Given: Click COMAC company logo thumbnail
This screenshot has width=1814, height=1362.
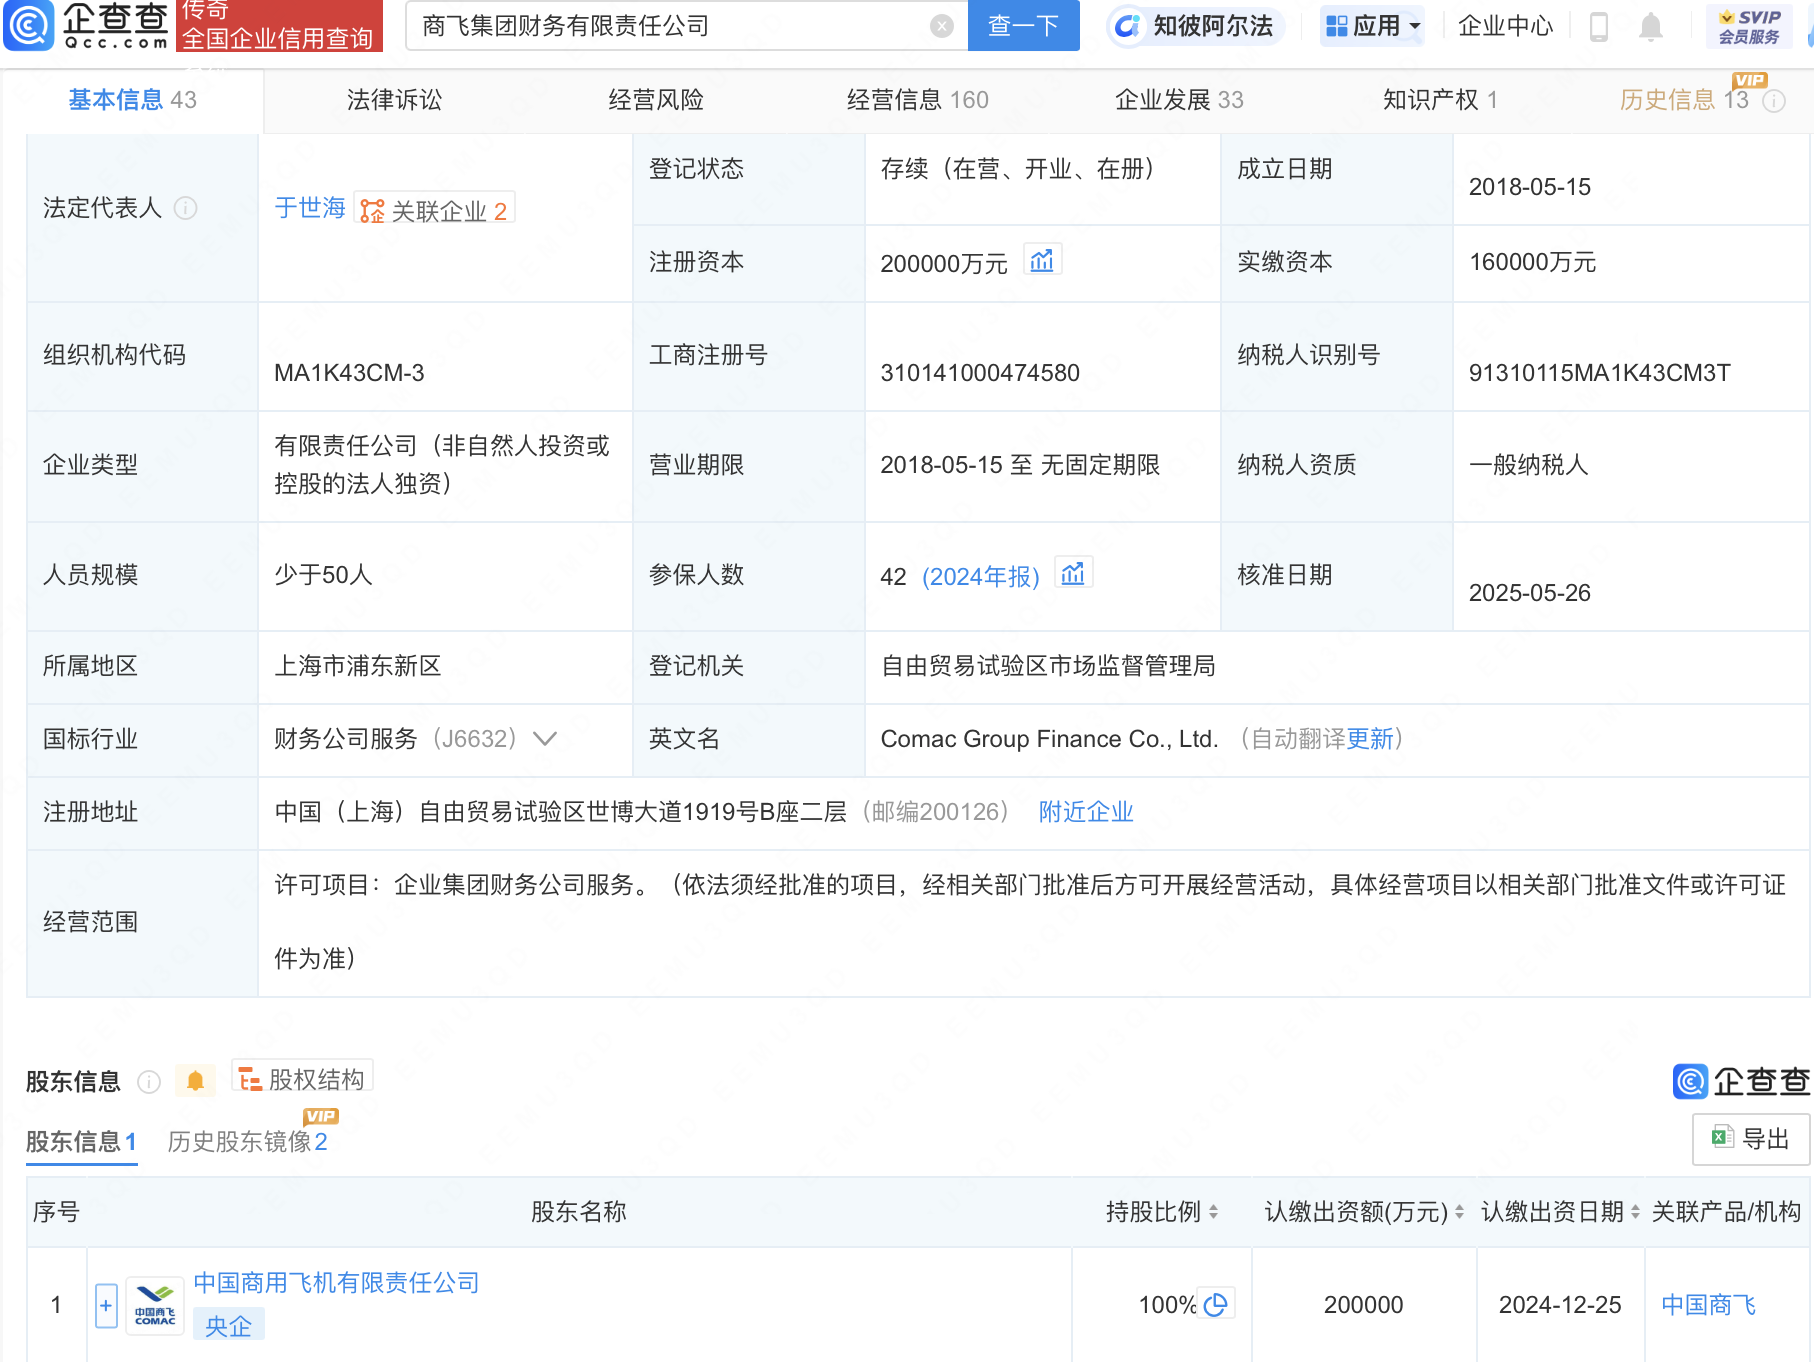Looking at the screenshot, I should click(155, 1305).
